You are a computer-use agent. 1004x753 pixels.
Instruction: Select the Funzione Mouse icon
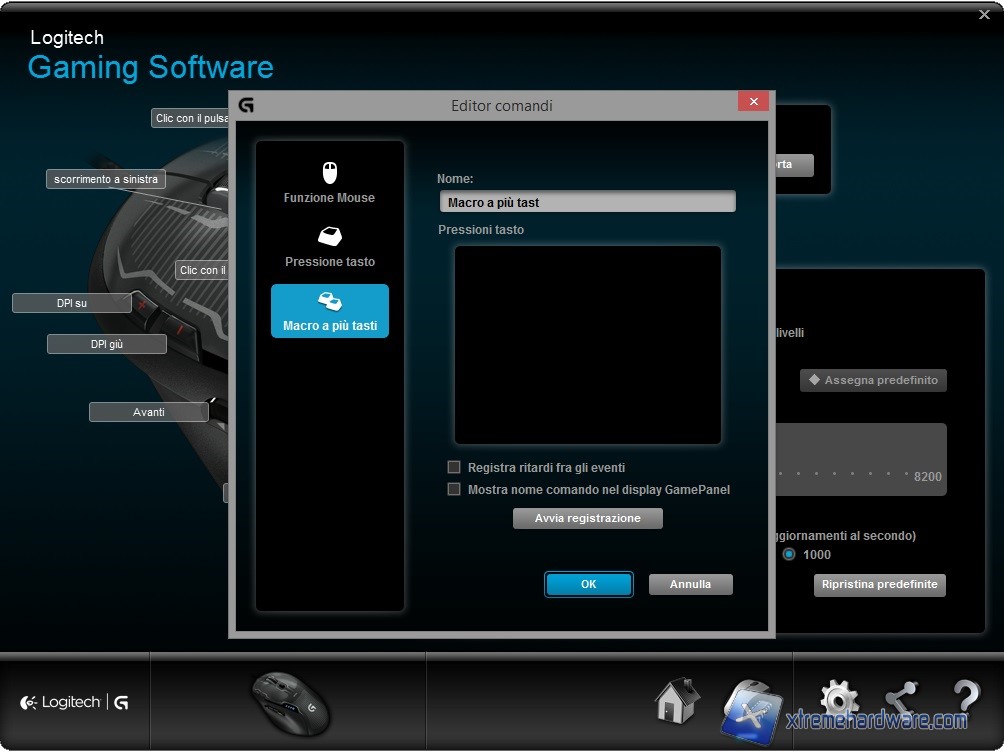[x=329, y=173]
